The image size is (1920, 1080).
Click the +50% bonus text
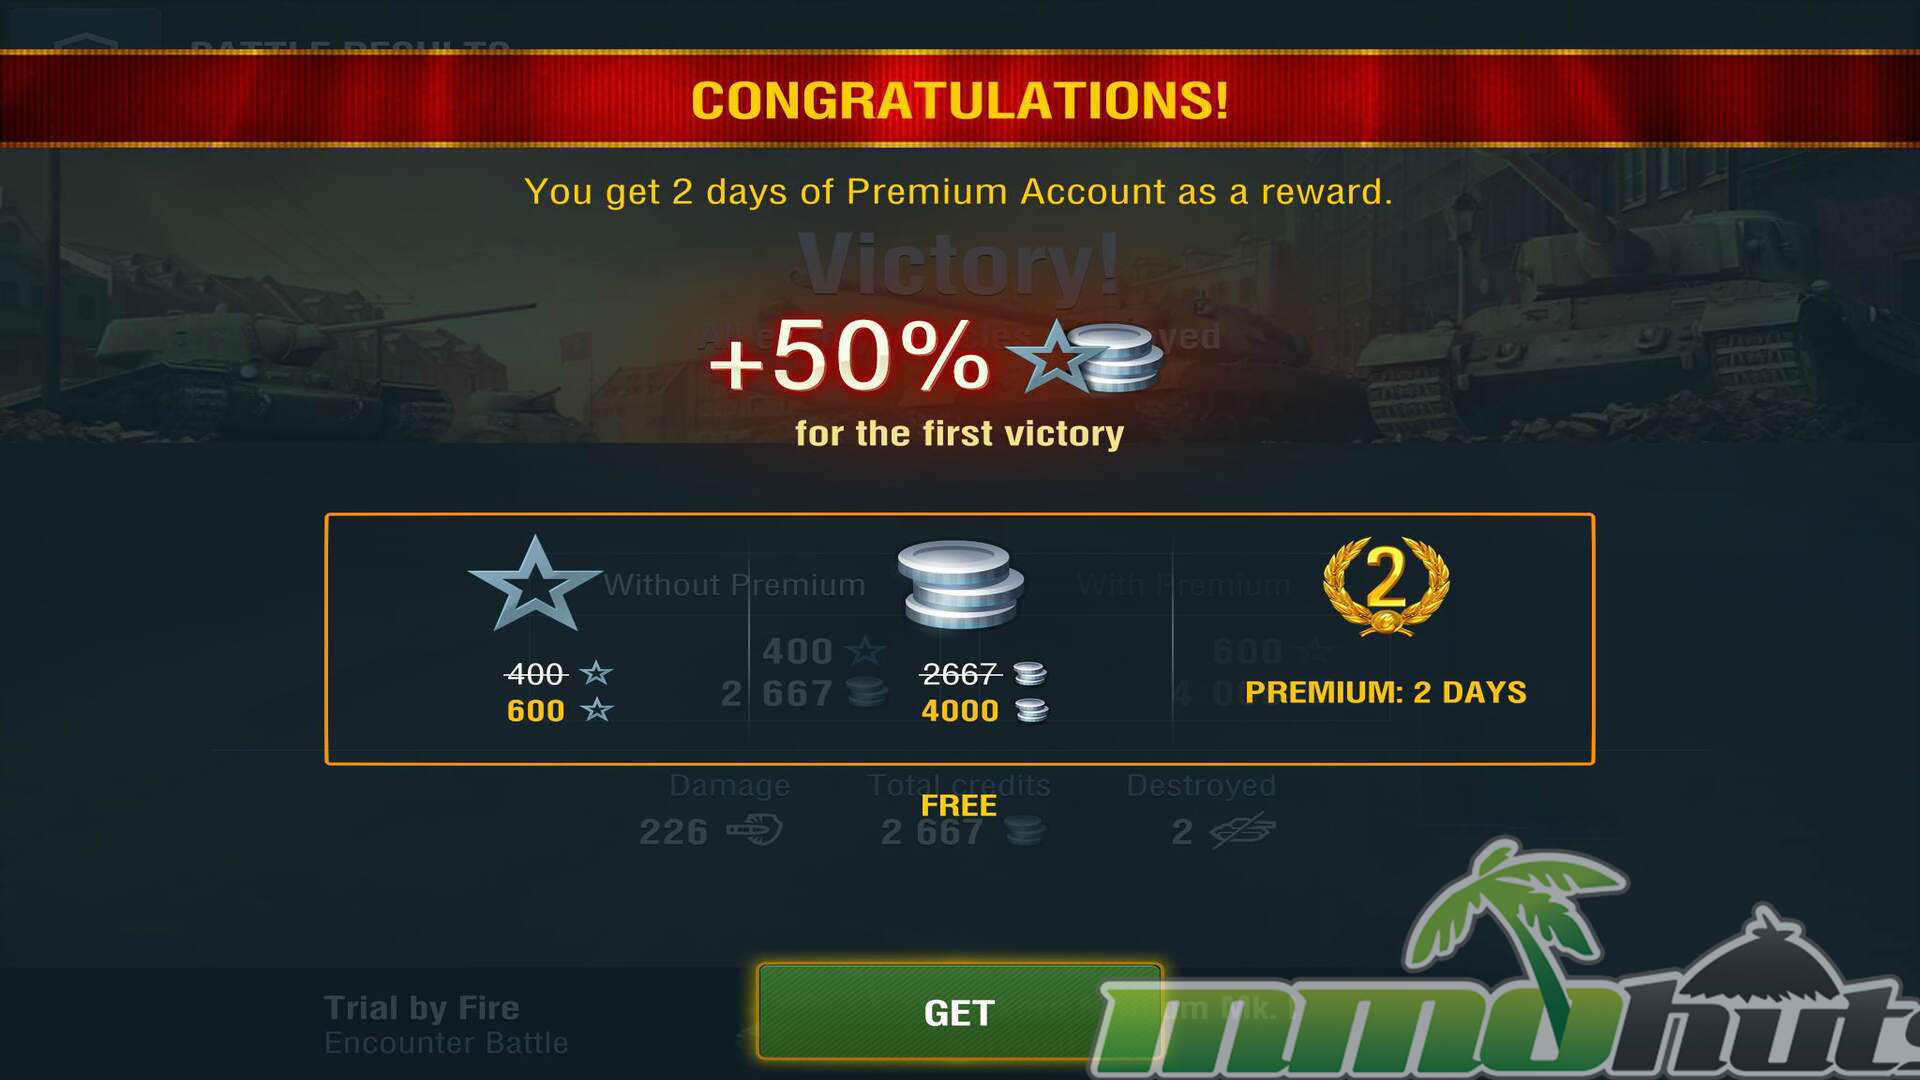[850, 356]
